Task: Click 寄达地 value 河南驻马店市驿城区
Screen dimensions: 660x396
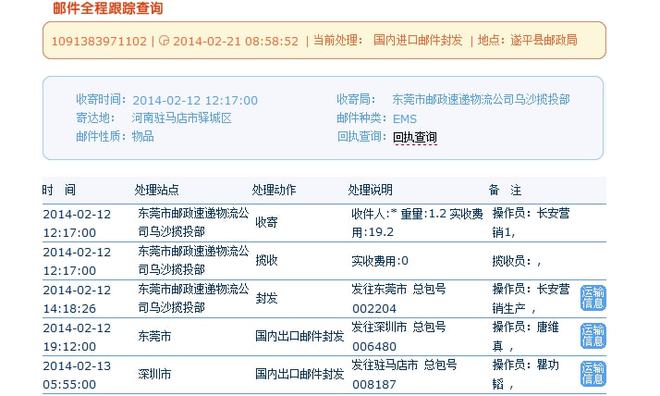Action: point(181,118)
